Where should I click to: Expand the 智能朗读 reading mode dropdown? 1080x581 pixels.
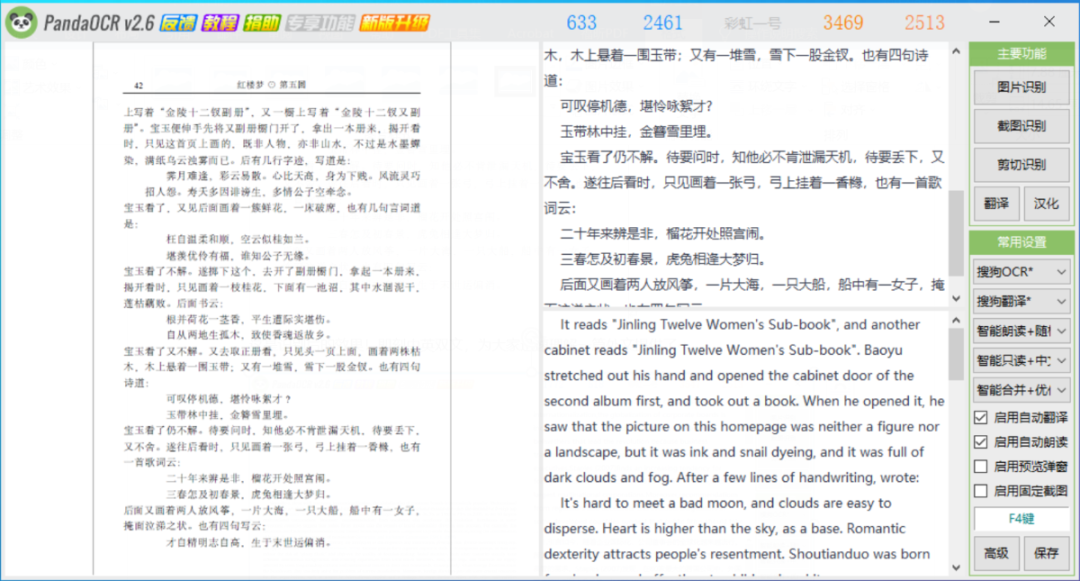1021,331
